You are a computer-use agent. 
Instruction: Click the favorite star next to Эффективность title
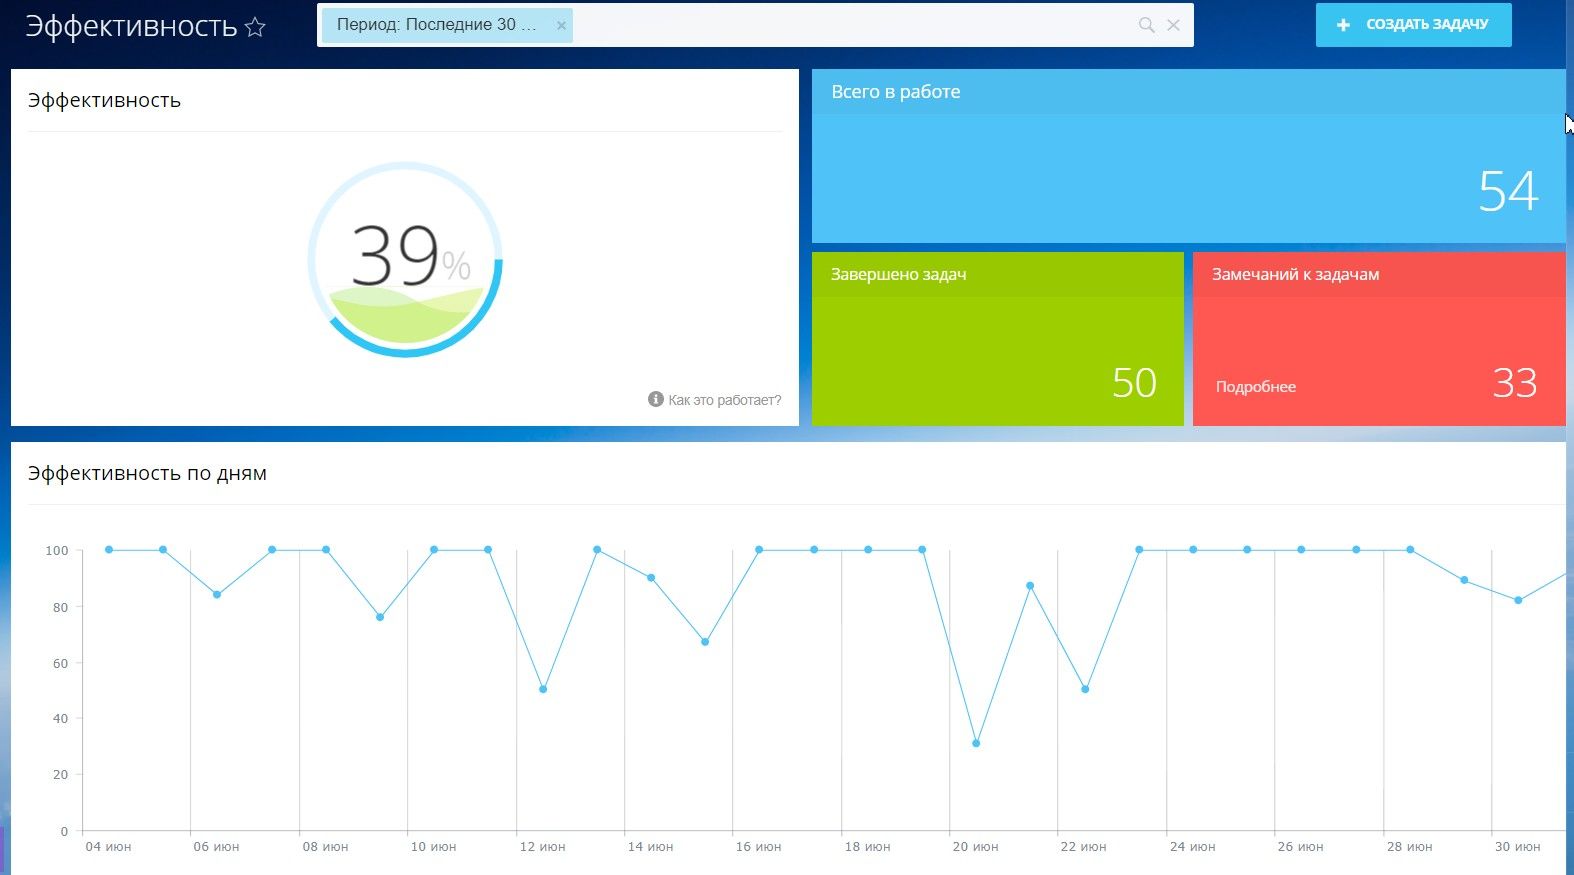pos(255,27)
